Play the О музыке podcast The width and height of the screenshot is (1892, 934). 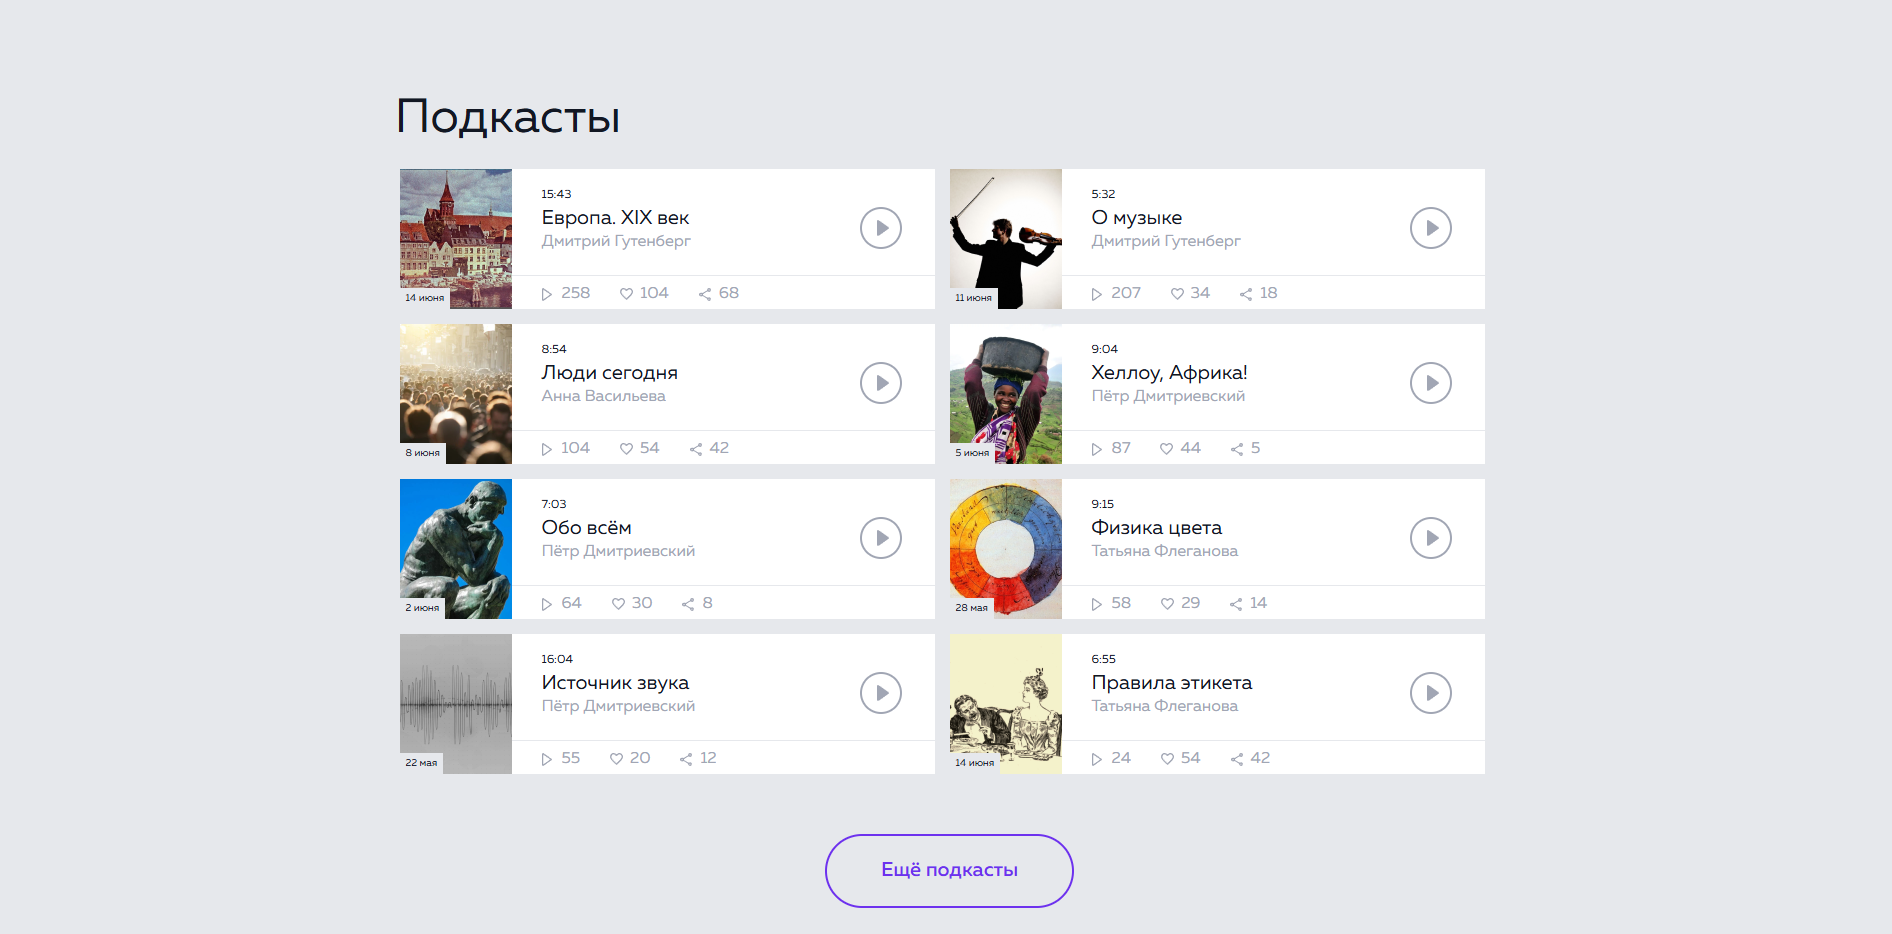click(x=1430, y=228)
